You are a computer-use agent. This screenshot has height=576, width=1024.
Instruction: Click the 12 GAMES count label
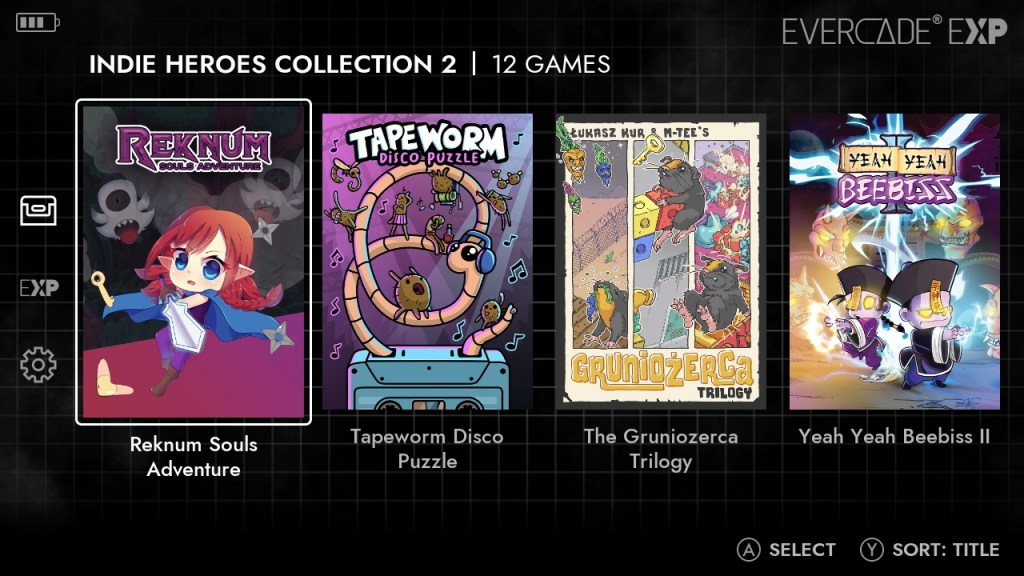click(551, 64)
